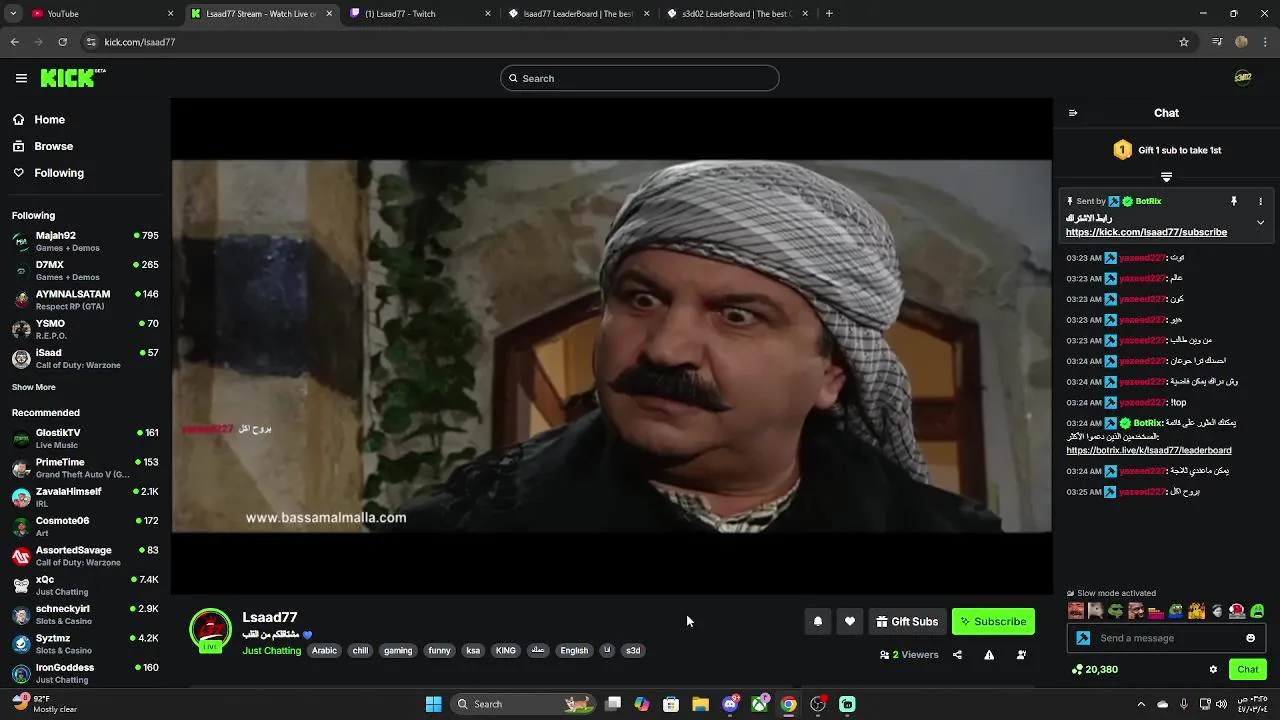The image size is (1280, 720).
Task: Open recommended channel ZavalaHimself
Action: (x=85, y=497)
